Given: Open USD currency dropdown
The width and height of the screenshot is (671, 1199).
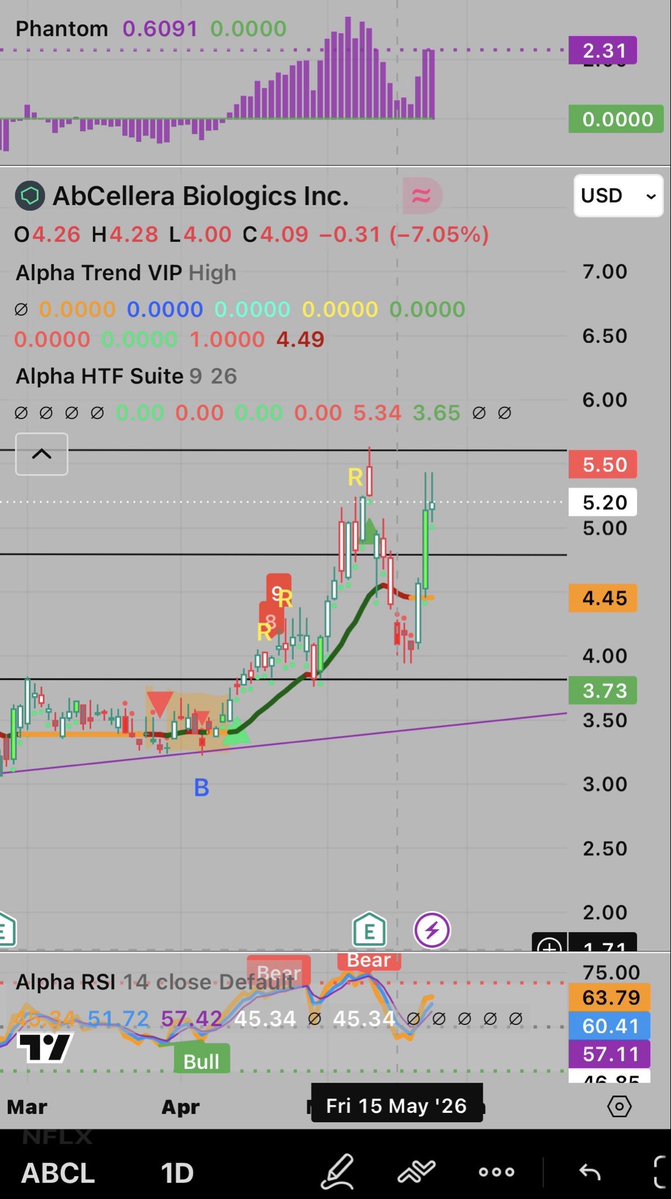Looking at the screenshot, I should [618, 196].
